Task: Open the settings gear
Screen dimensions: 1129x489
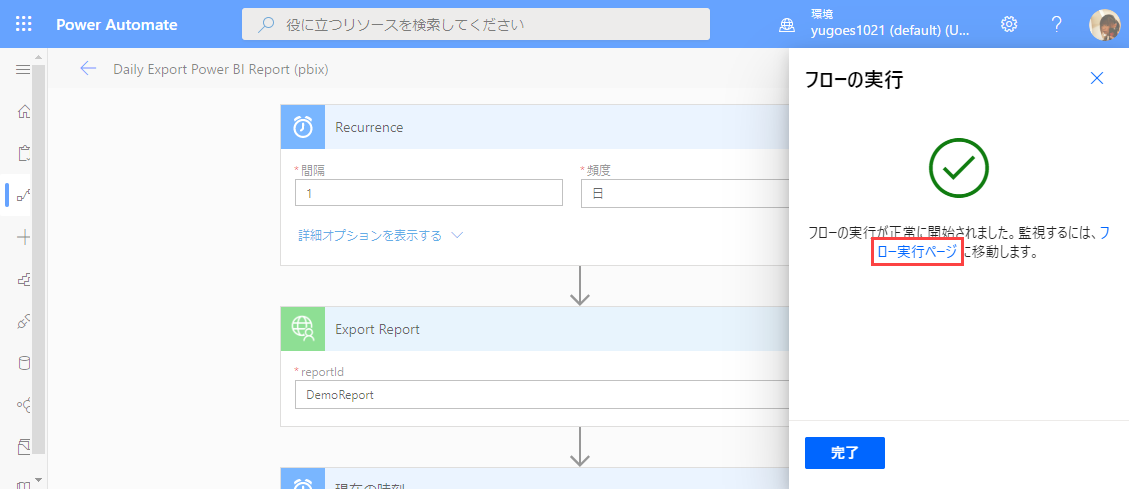Action: click(1009, 24)
